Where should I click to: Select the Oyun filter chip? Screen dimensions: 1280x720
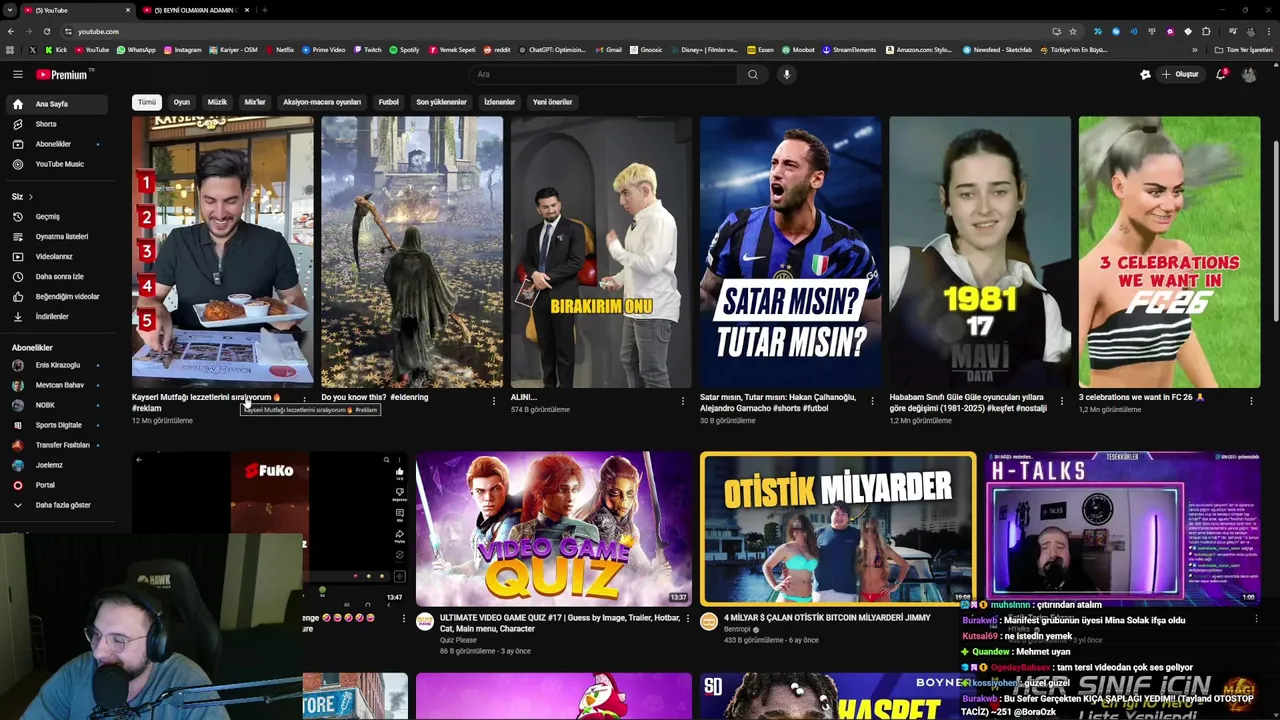pos(182,102)
